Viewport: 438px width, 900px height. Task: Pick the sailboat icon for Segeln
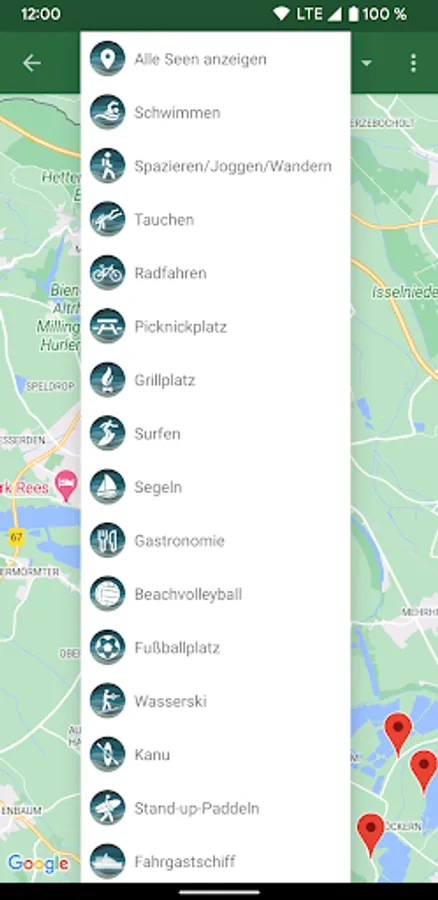pos(107,487)
